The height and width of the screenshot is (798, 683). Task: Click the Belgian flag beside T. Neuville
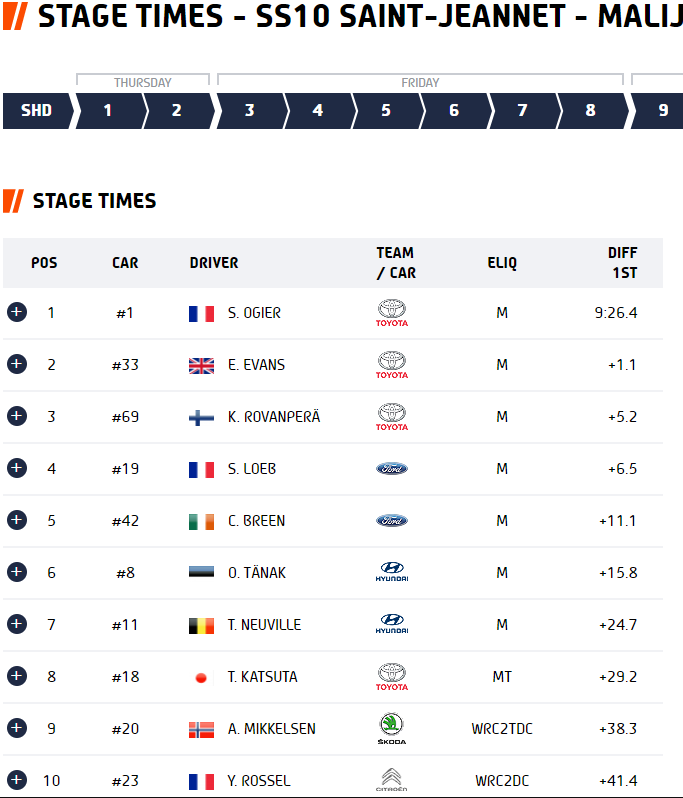202,625
